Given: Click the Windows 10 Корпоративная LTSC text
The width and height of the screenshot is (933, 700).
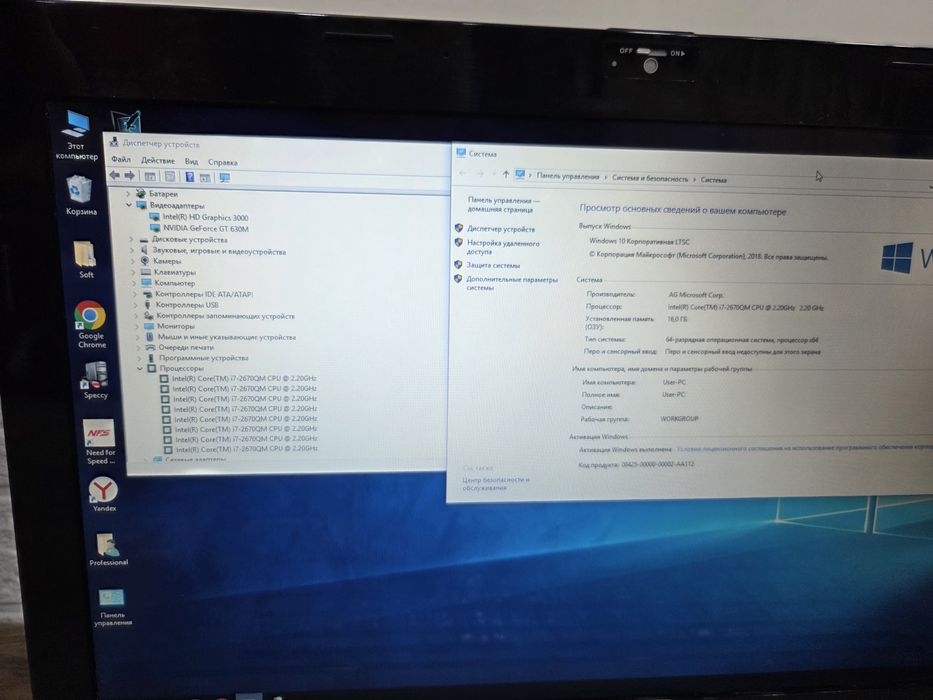Looking at the screenshot, I should (639, 241).
